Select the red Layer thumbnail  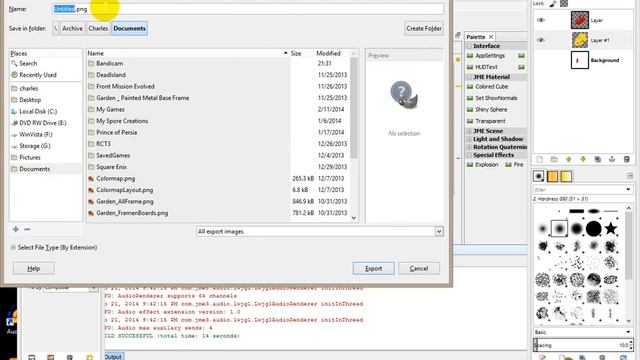click(x=580, y=20)
